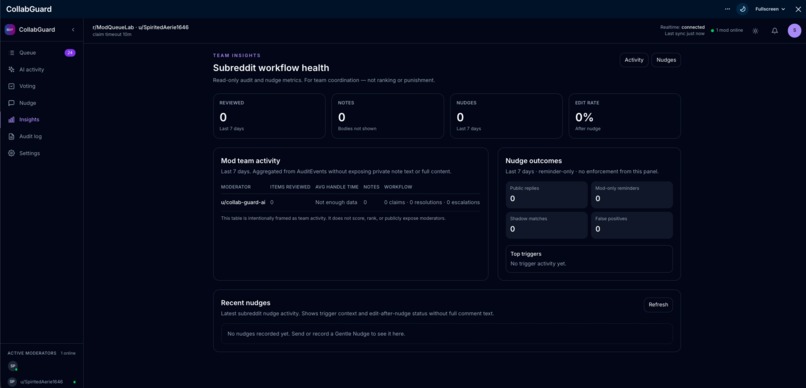
Task: Click the Items Reviewed column header
Action: [x=290, y=187]
